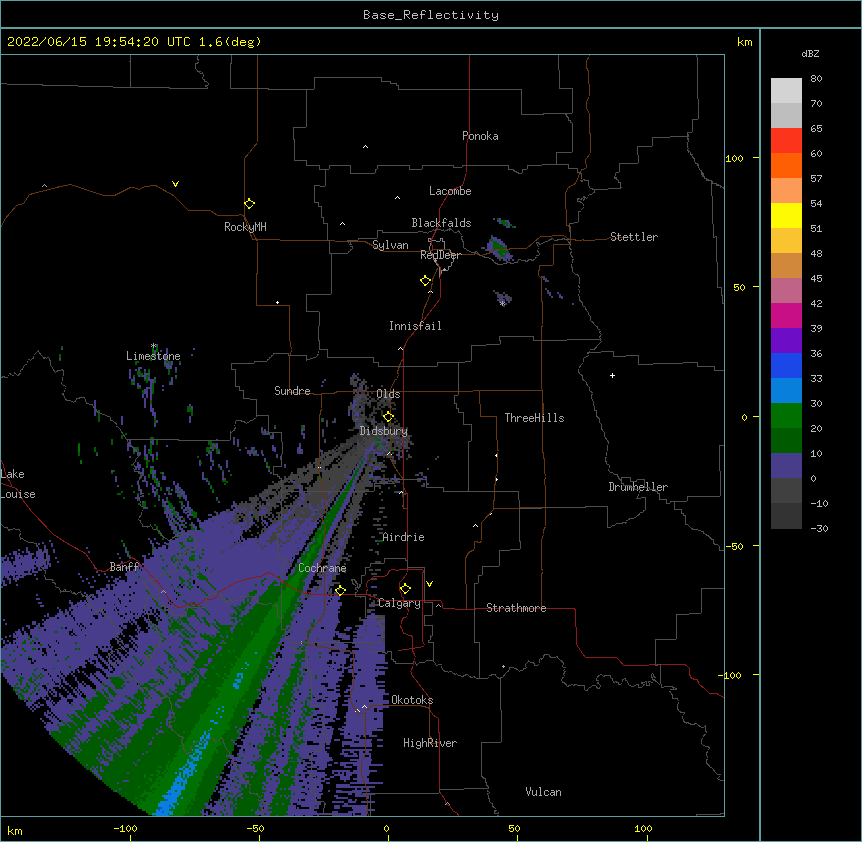Screen dimensions: 862x842
Task: Click the orange 57-60 dBZ legend swatch
Action: [786, 165]
